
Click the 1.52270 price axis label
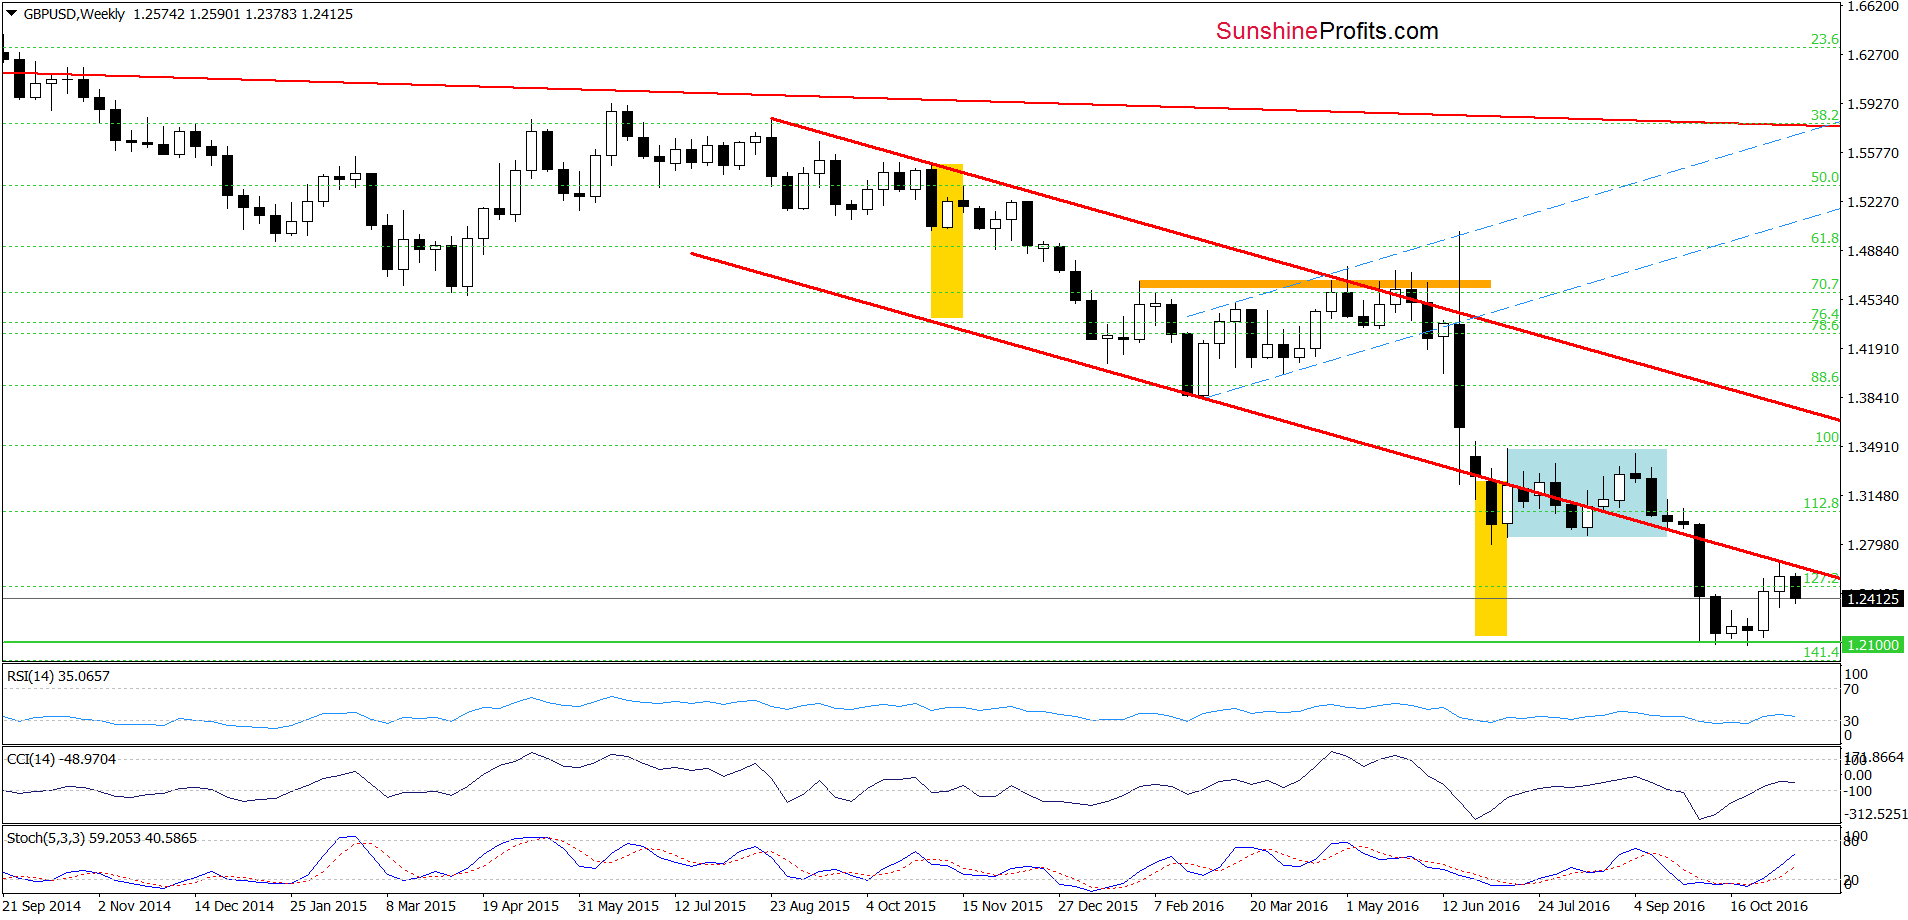click(1872, 202)
